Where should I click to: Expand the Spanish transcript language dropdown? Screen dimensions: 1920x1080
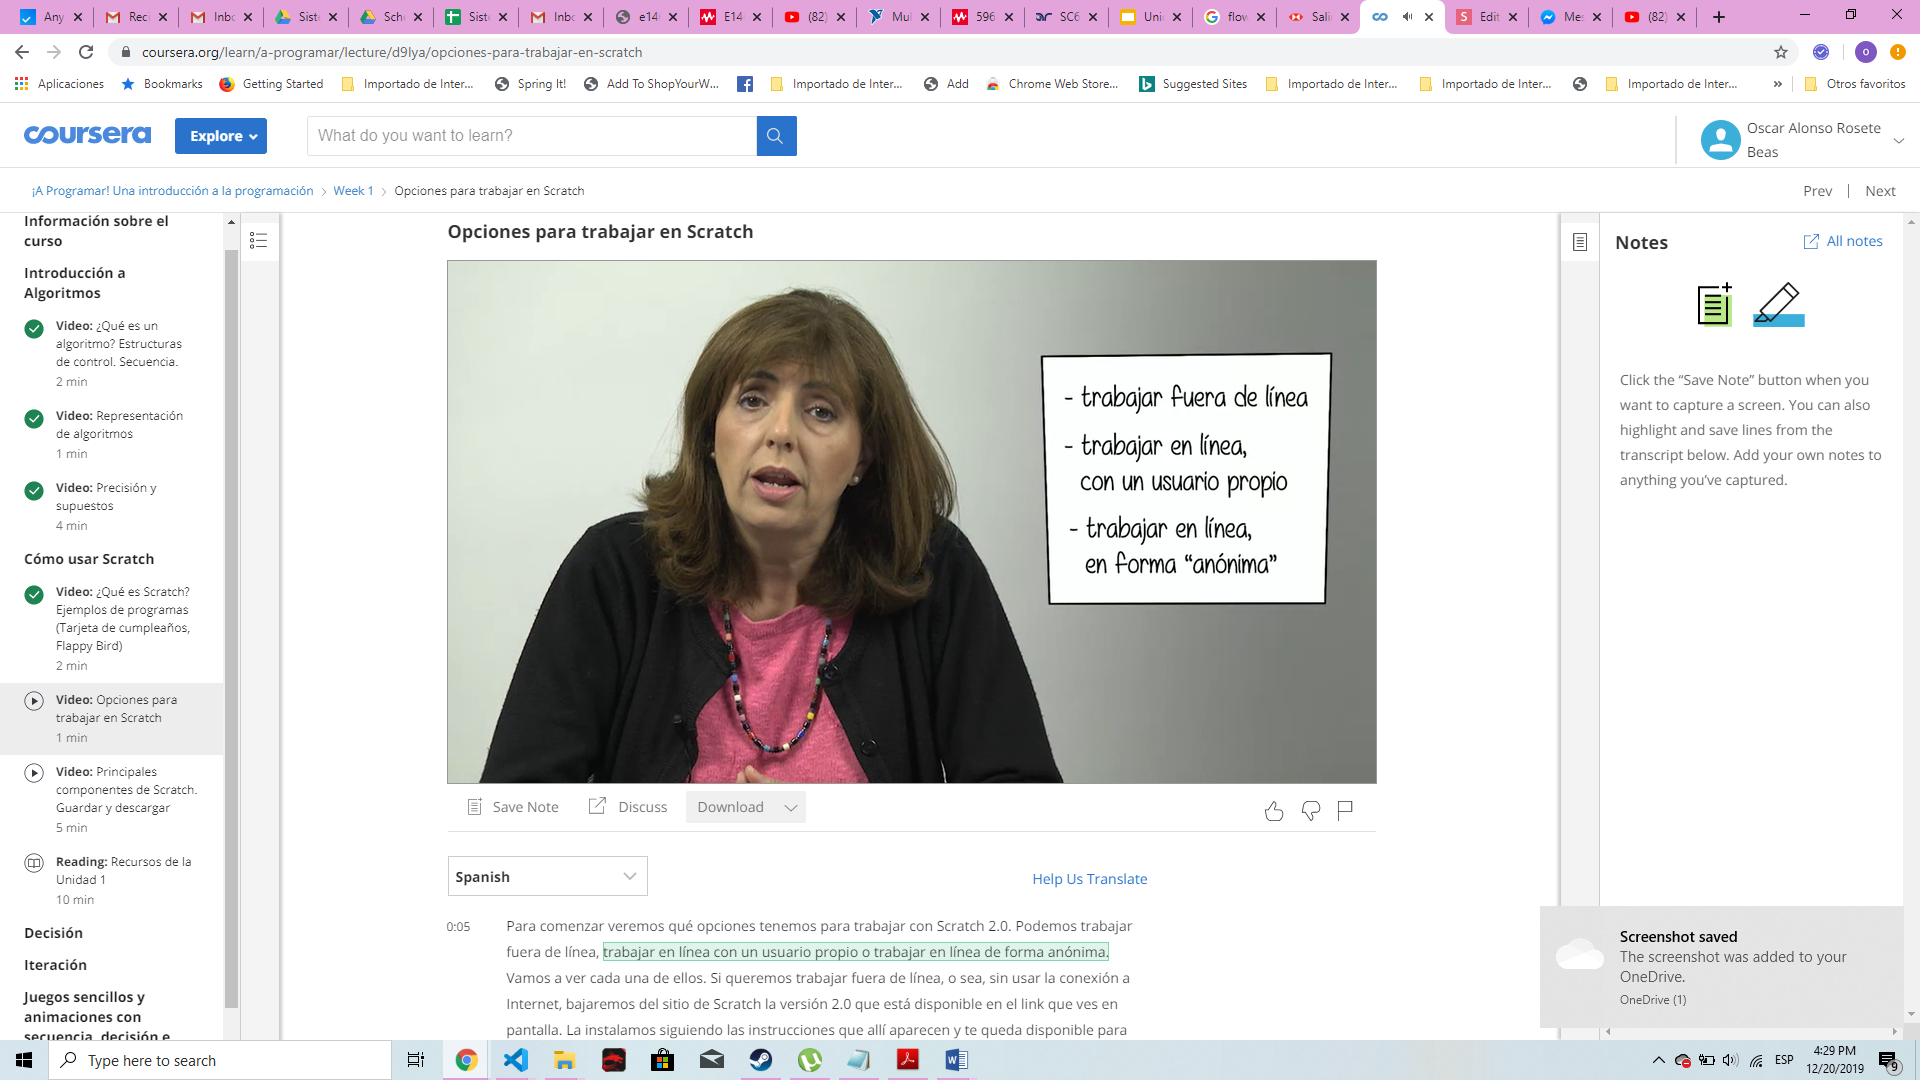tap(547, 876)
